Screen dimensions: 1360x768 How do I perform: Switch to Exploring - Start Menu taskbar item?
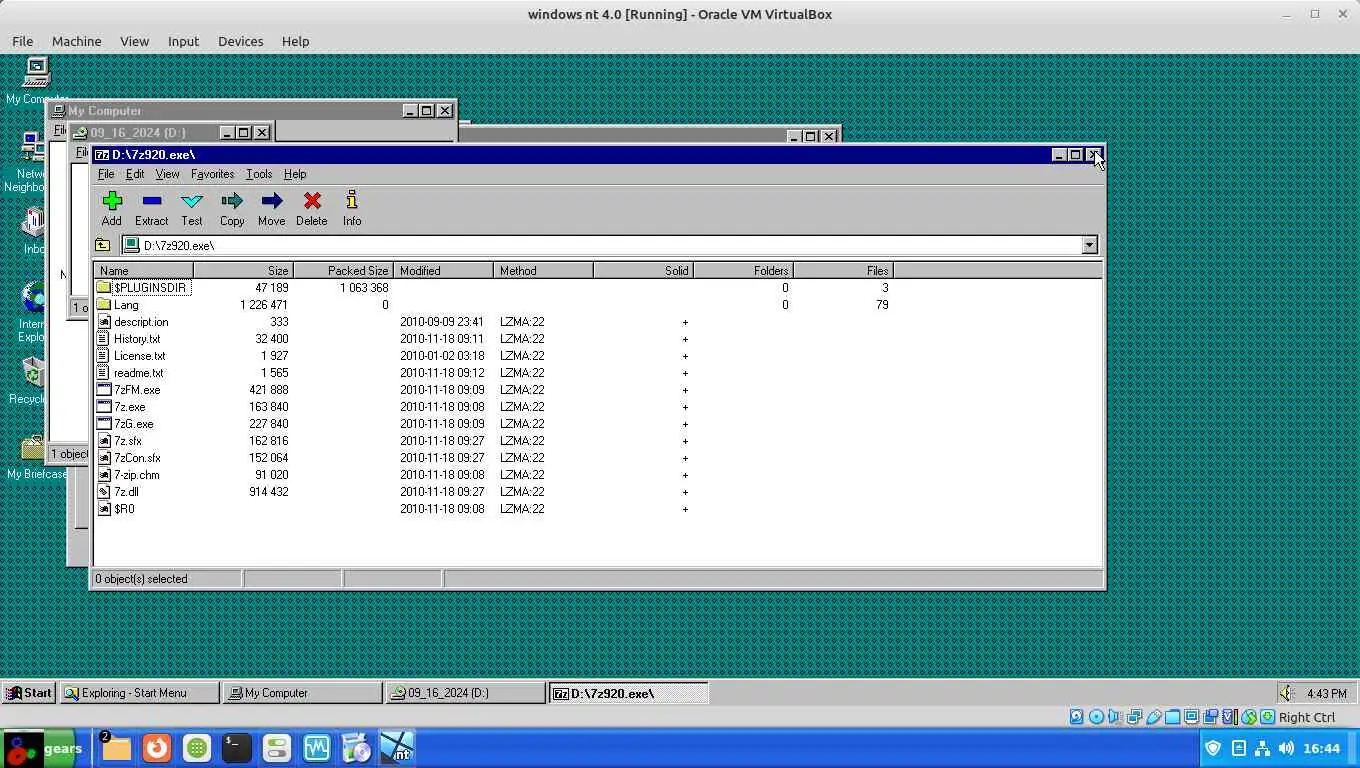pyautogui.click(x=139, y=693)
